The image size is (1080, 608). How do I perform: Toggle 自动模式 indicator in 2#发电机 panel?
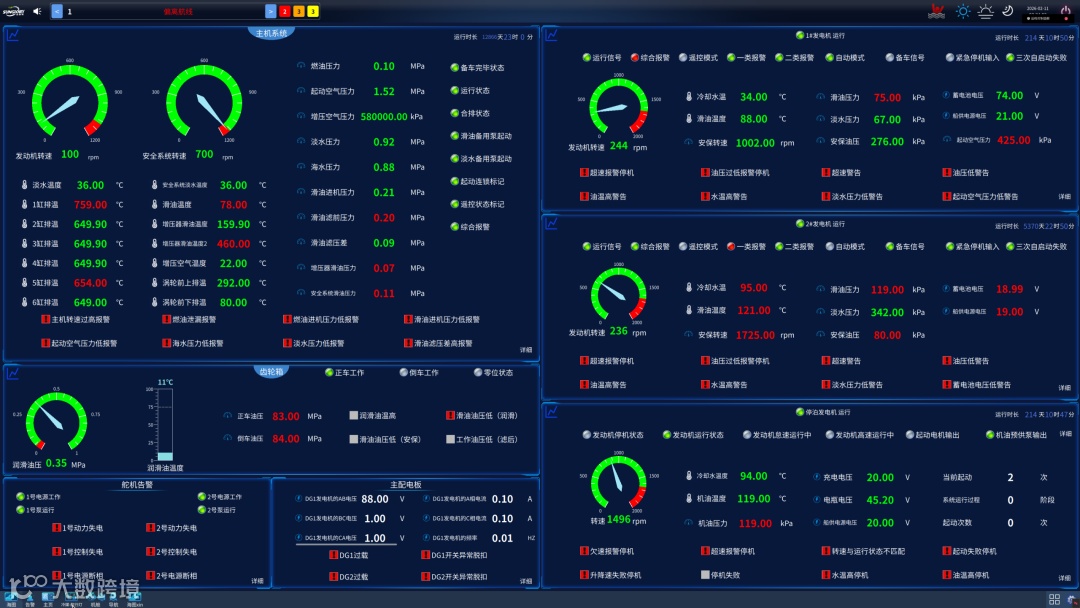(x=845, y=246)
